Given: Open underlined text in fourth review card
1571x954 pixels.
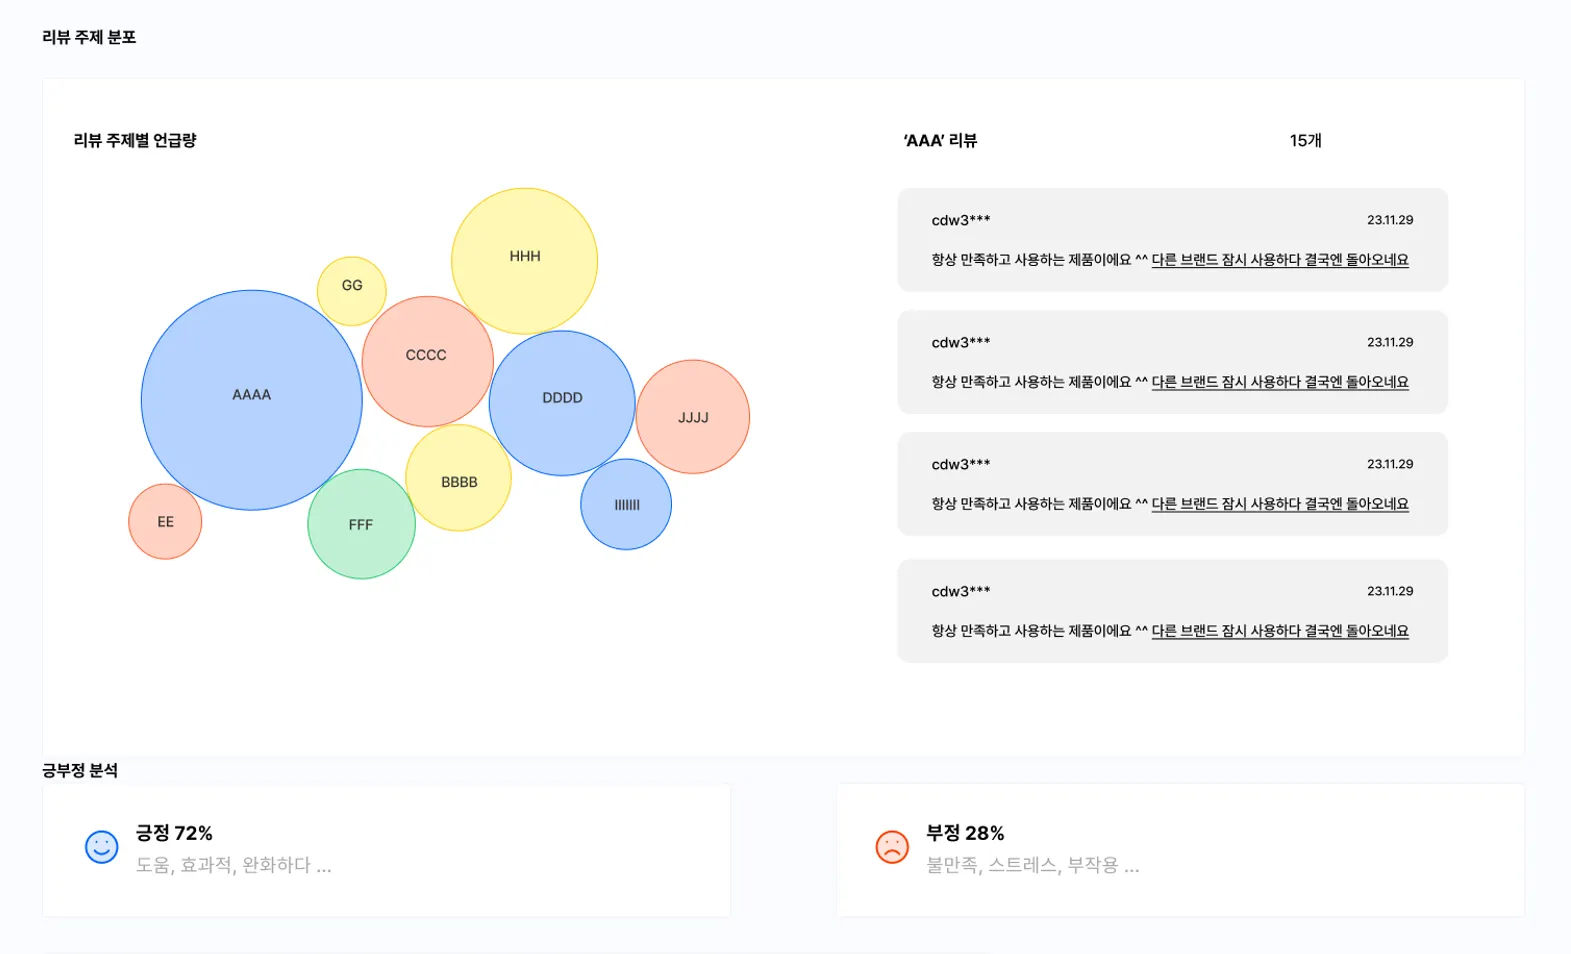Looking at the screenshot, I should click(1279, 631).
